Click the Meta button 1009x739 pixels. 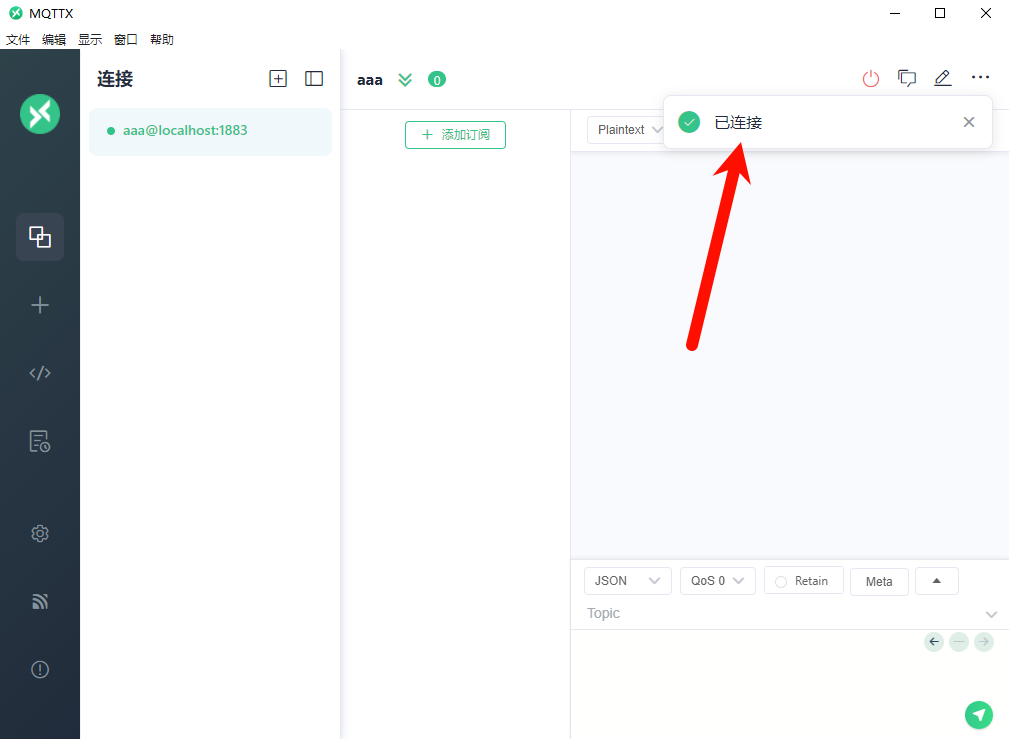pyautogui.click(x=879, y=582)
